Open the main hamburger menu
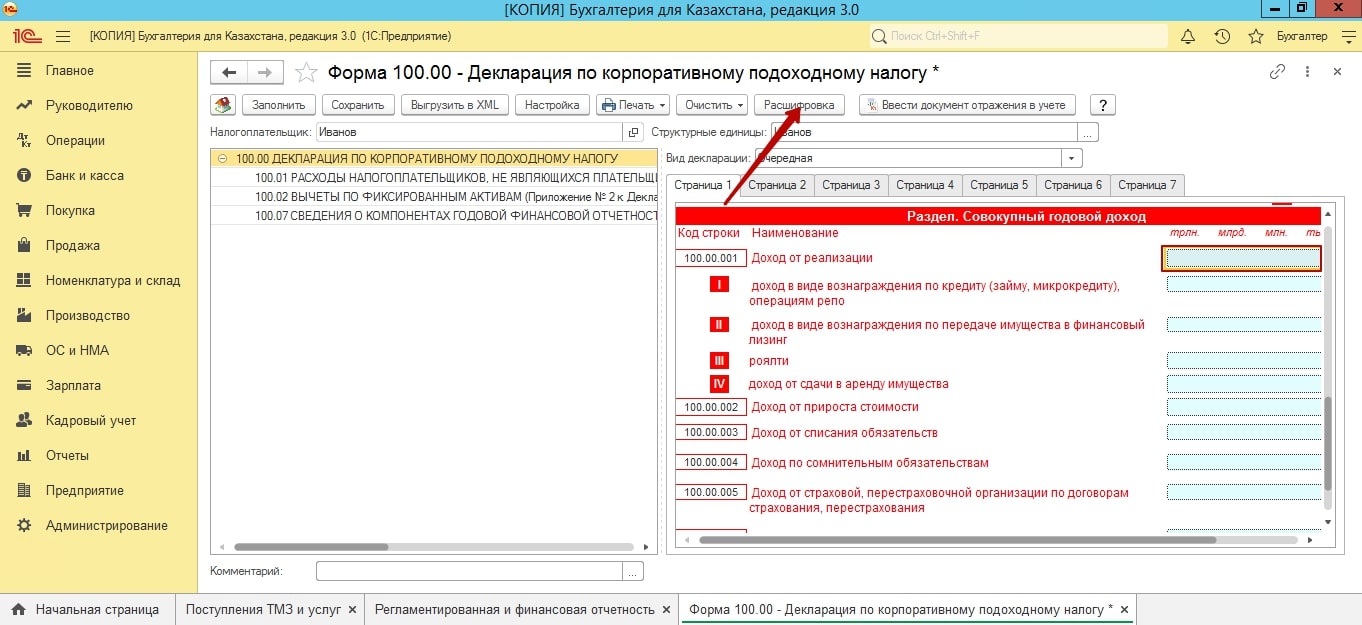This screenshot has height=625, width=1362. (x=63, y=36)
